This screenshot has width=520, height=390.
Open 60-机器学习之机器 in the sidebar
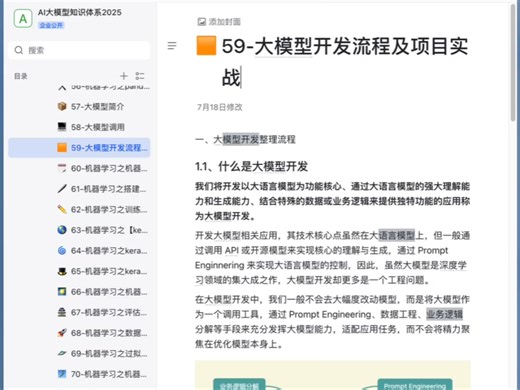109,168
